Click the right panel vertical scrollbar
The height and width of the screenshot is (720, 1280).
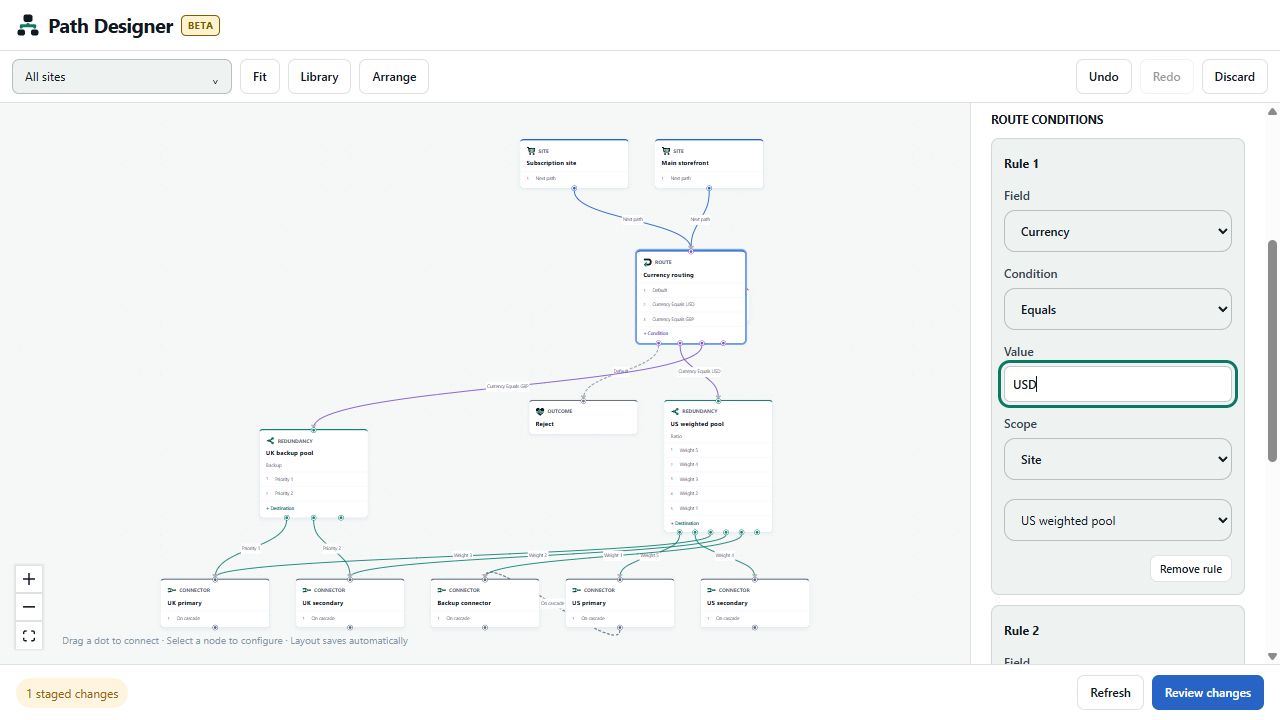point(1272,350)
